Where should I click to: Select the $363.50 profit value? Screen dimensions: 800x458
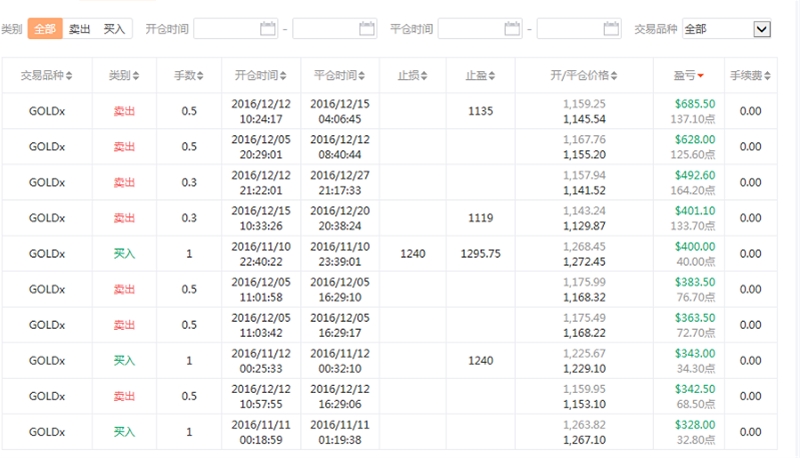coord(695,318)
